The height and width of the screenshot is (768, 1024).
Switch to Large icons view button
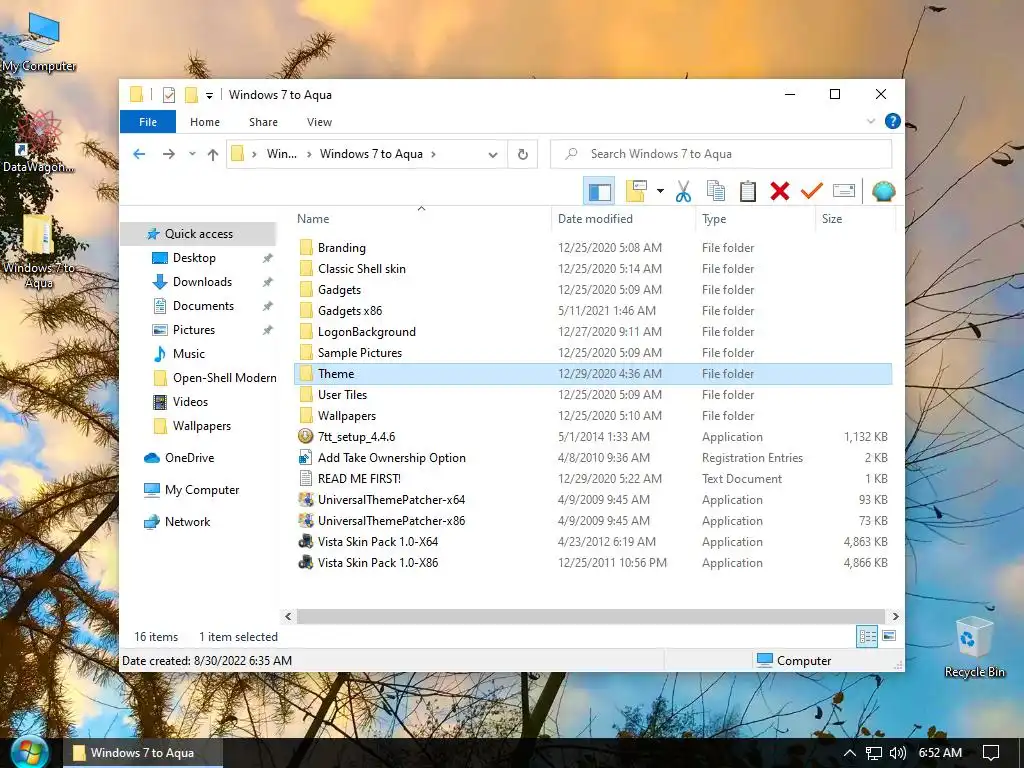tap(889, 635)
